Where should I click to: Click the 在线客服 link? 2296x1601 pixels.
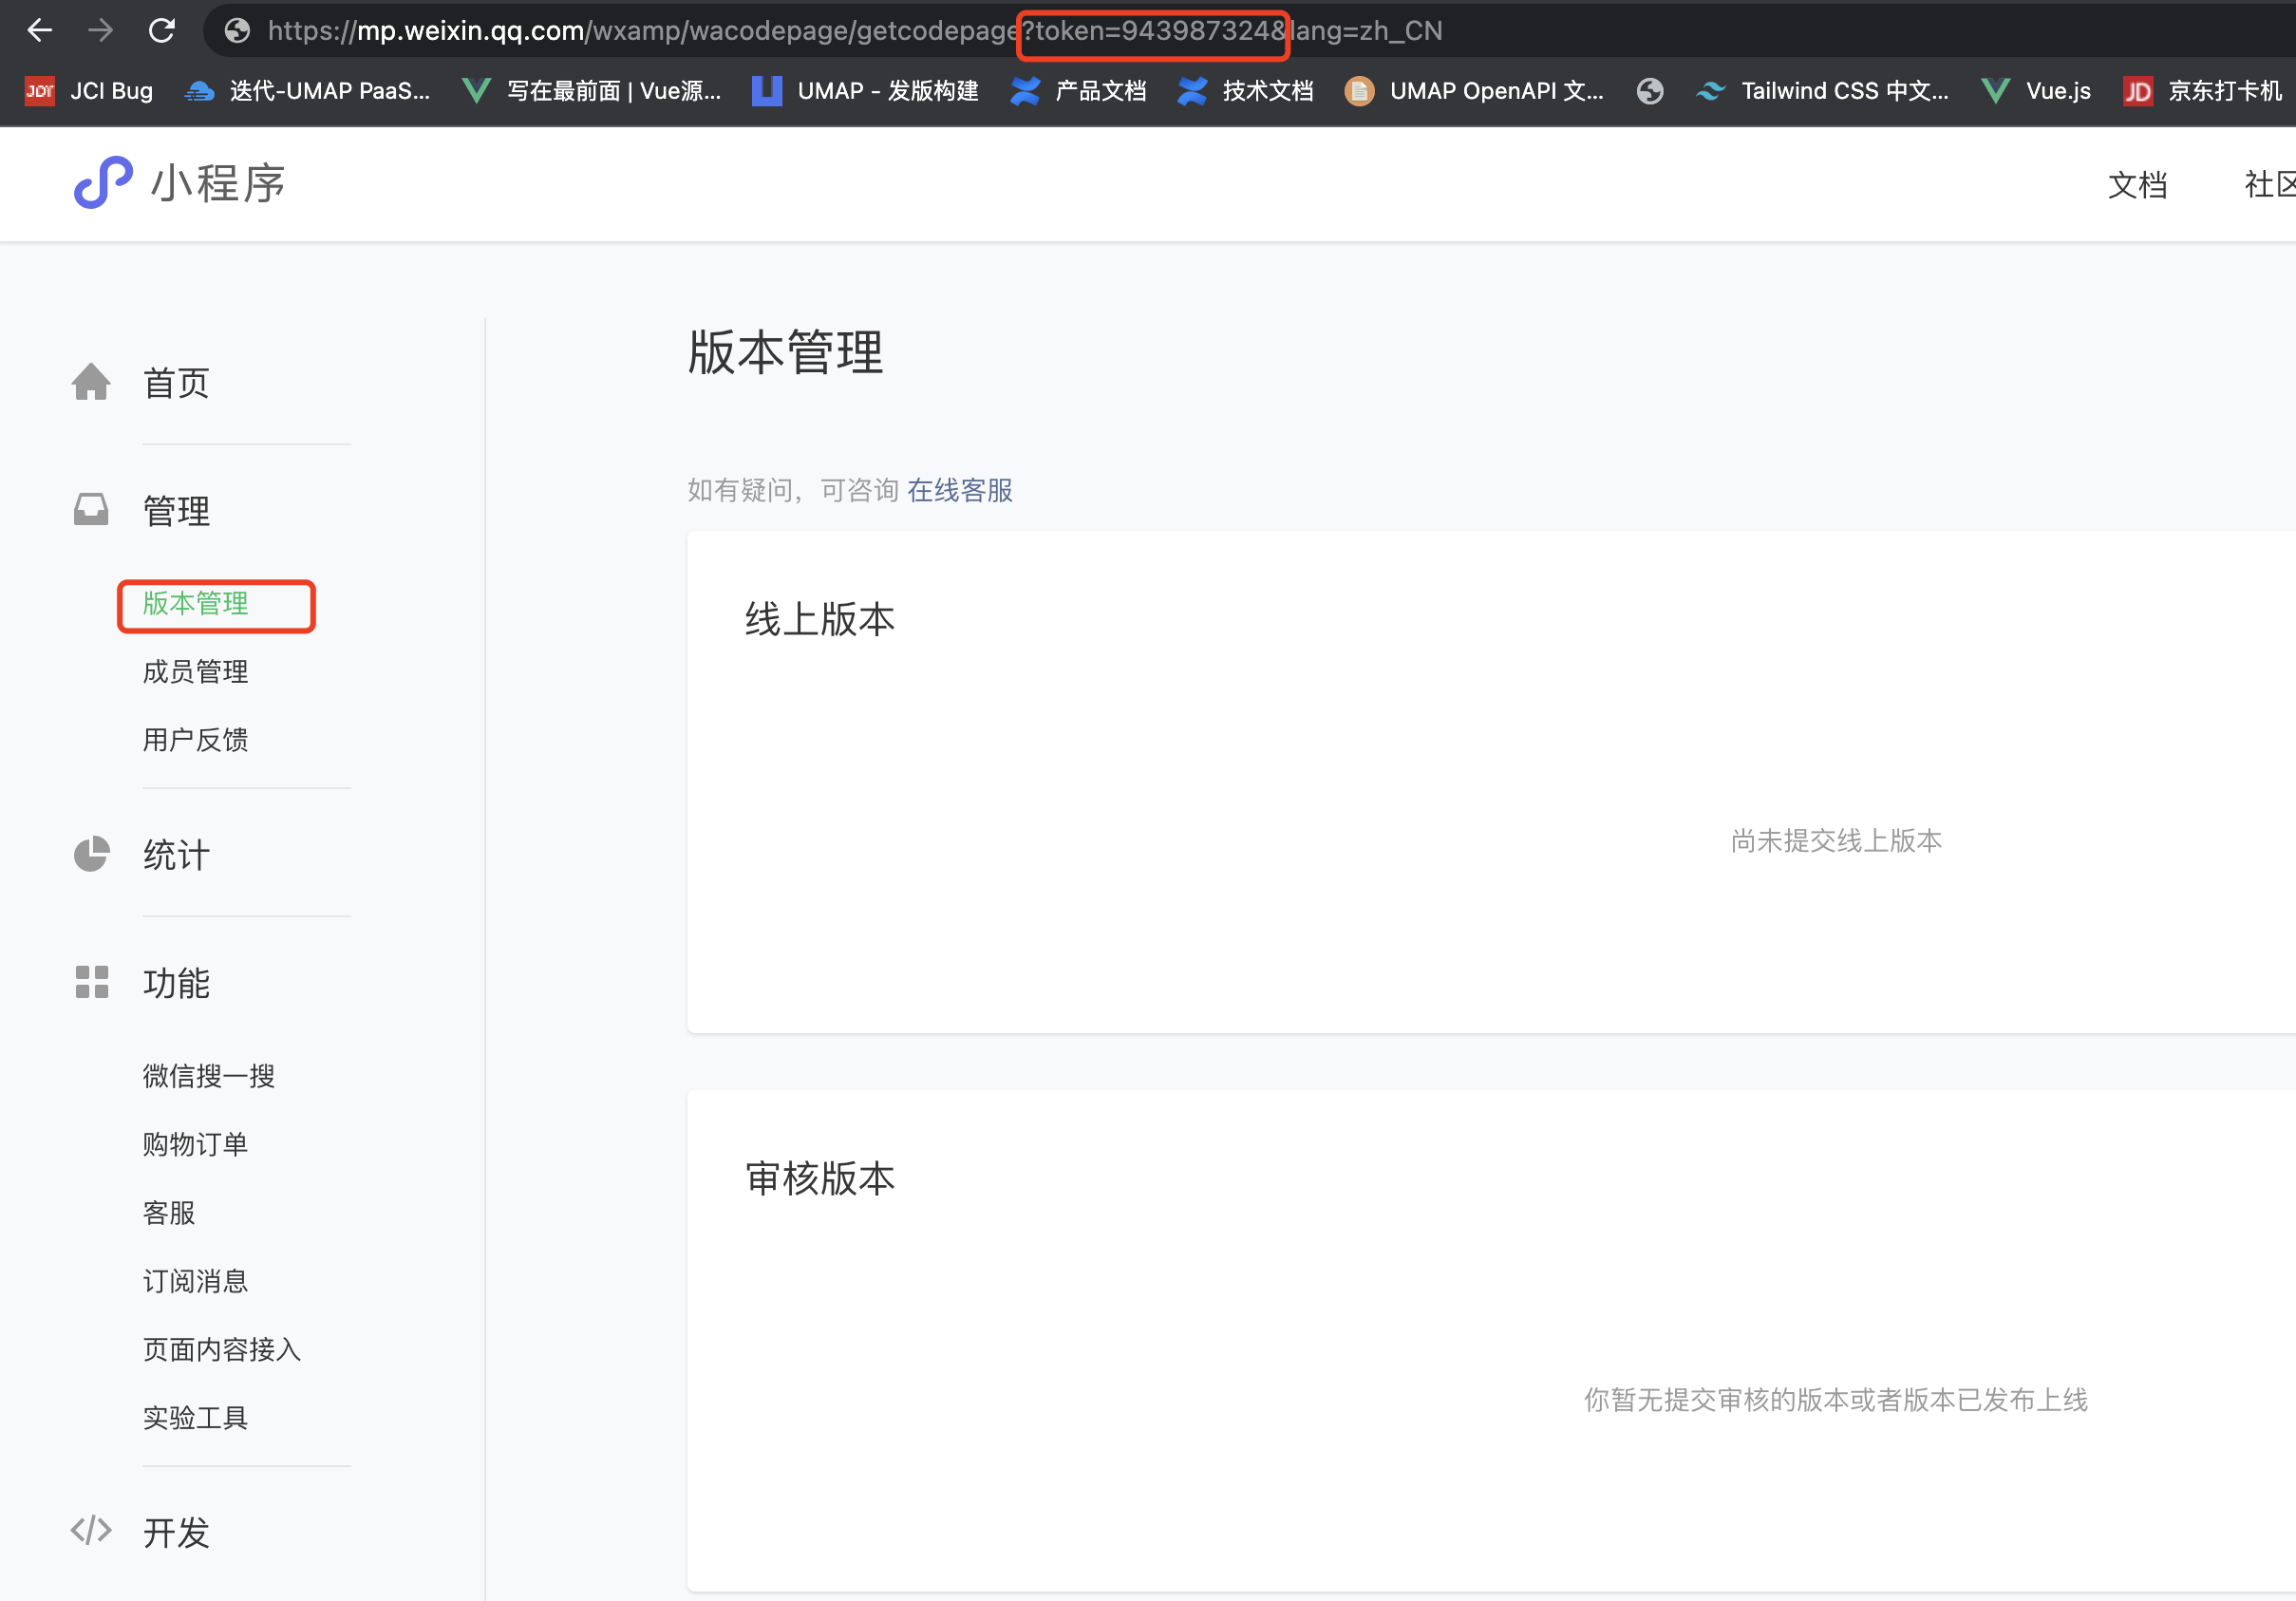959,490
